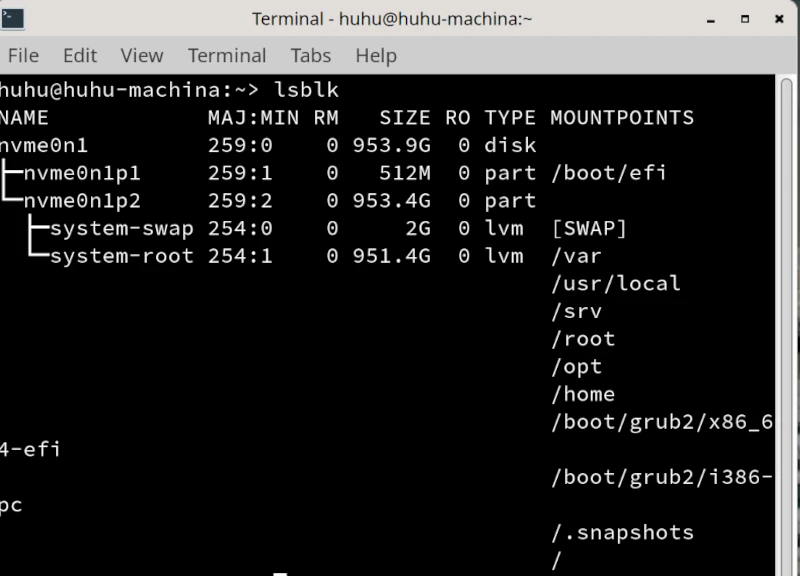Minimize the Terminal window
The height and width of the screenshot is (576, 800).
(711, 19)
